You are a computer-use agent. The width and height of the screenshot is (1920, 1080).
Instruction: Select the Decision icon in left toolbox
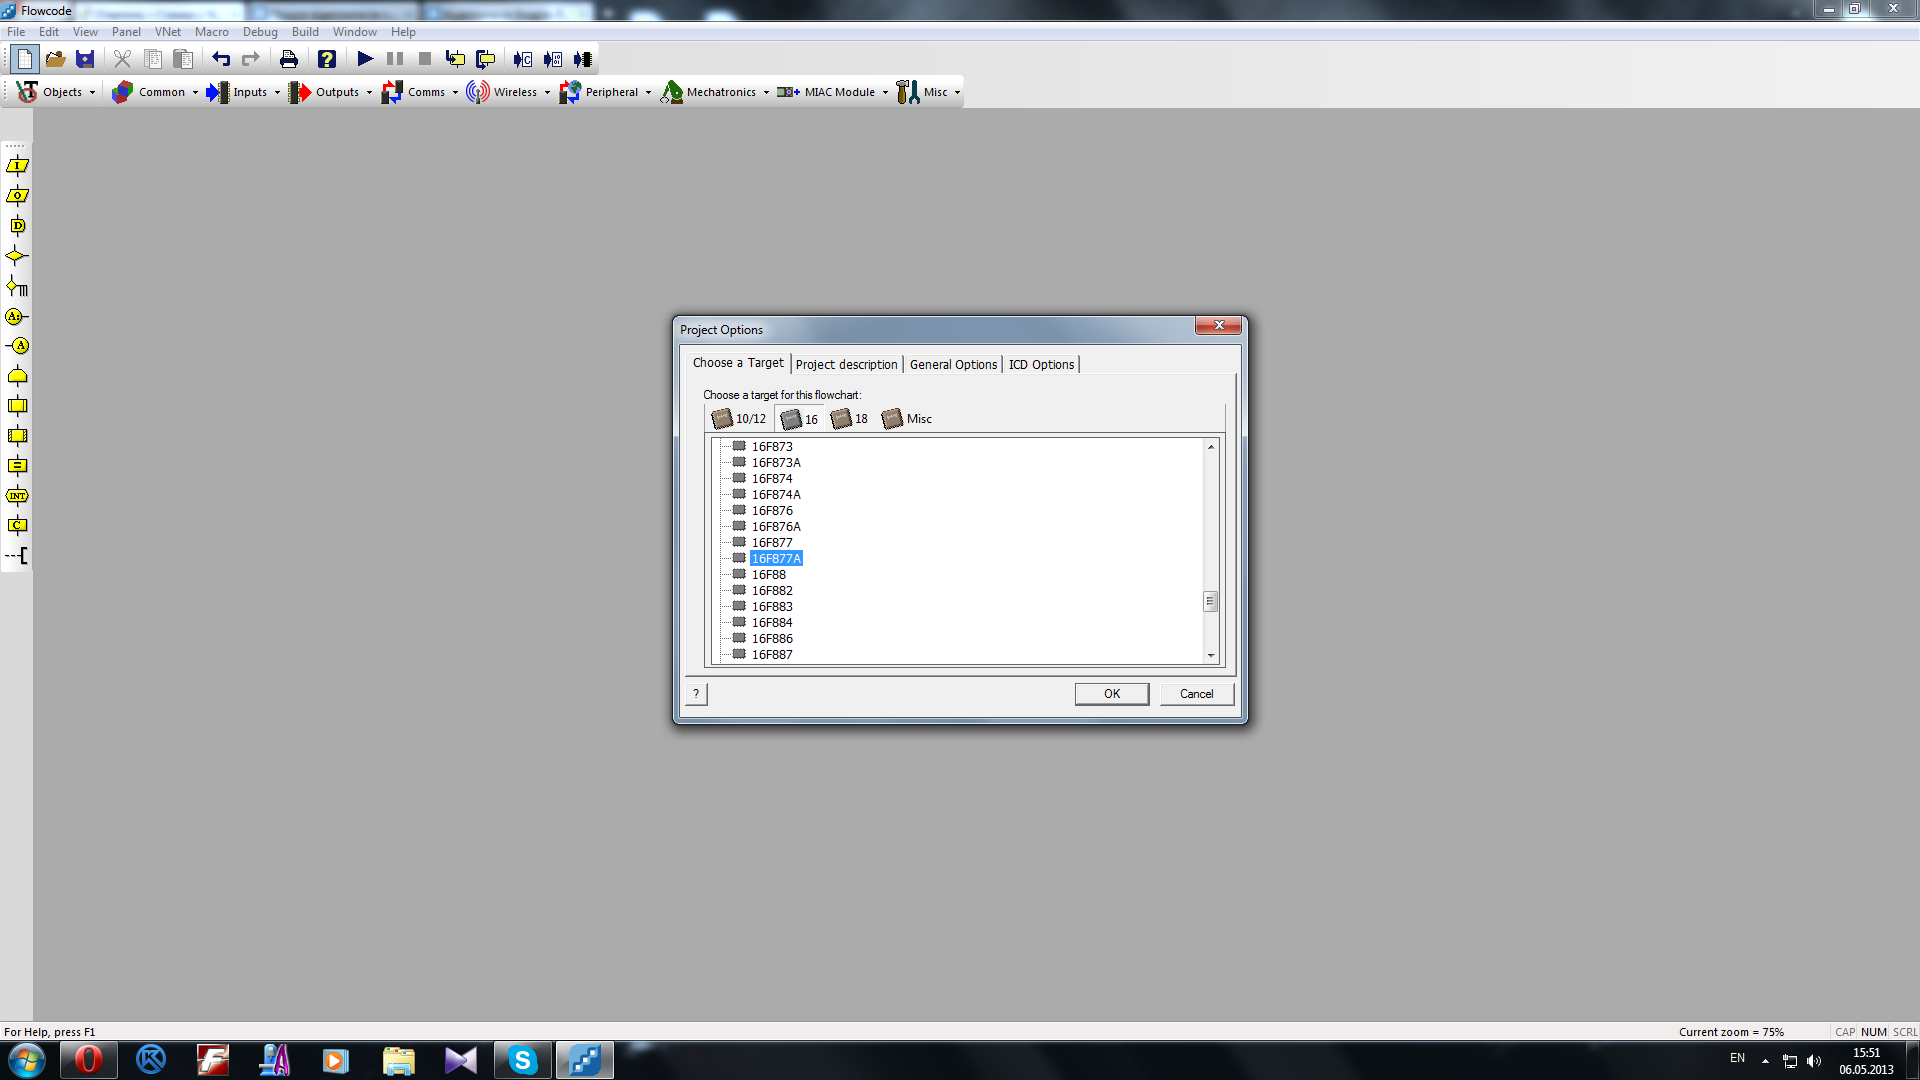coord(17,256)
